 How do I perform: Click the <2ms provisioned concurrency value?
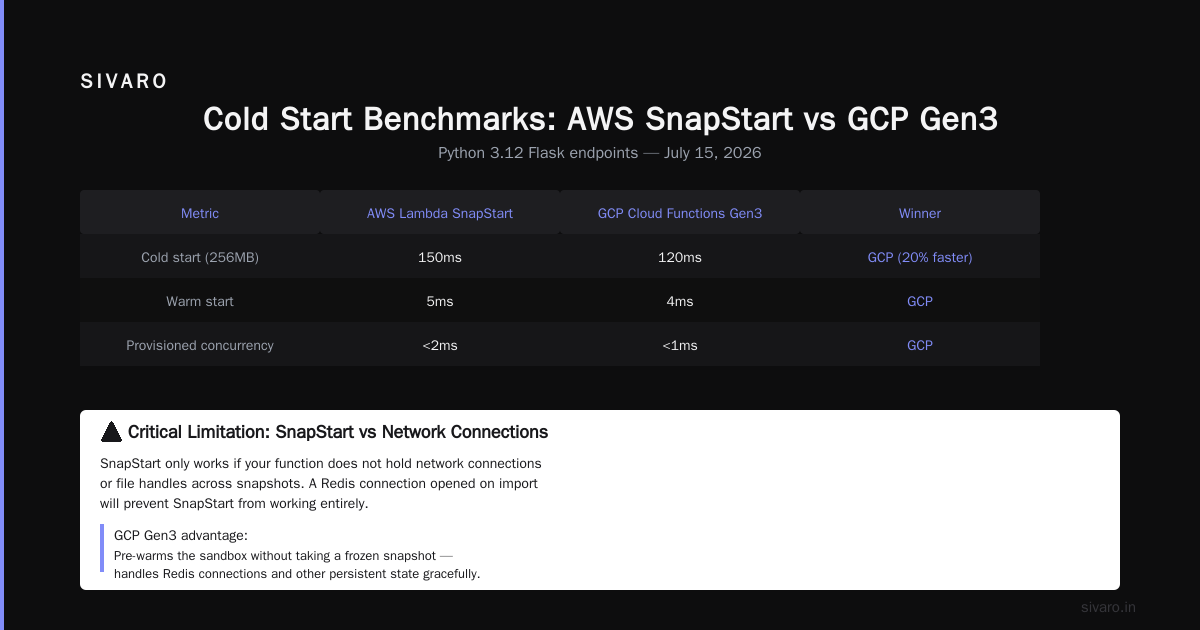tap(440, 345)
